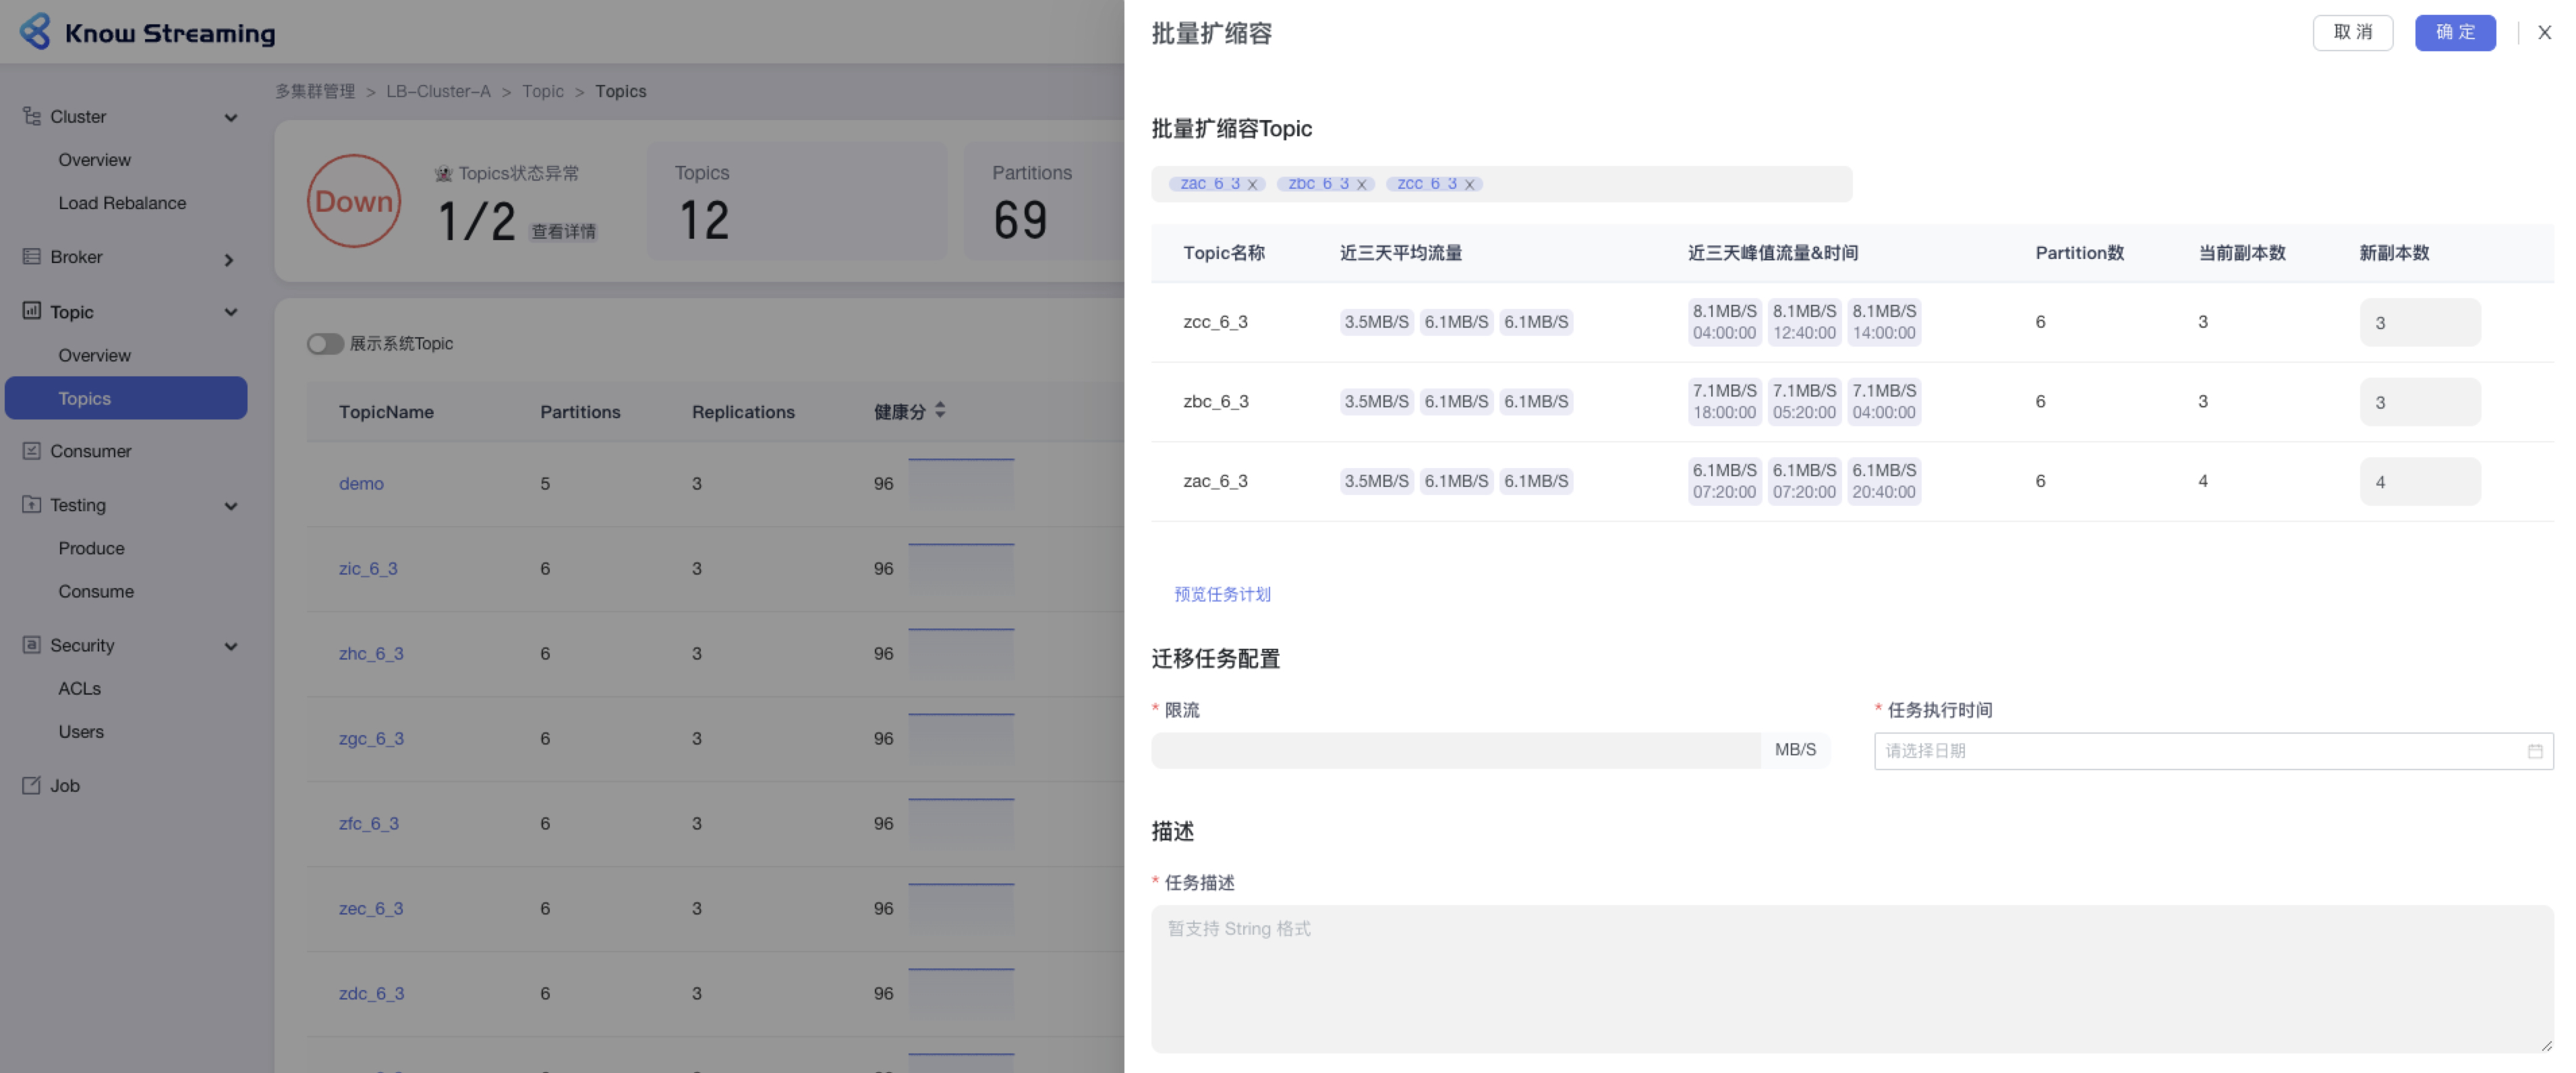2576x1073 pixels.
Task: Click the Consumer sidebar icon
Action: point(32,451)
